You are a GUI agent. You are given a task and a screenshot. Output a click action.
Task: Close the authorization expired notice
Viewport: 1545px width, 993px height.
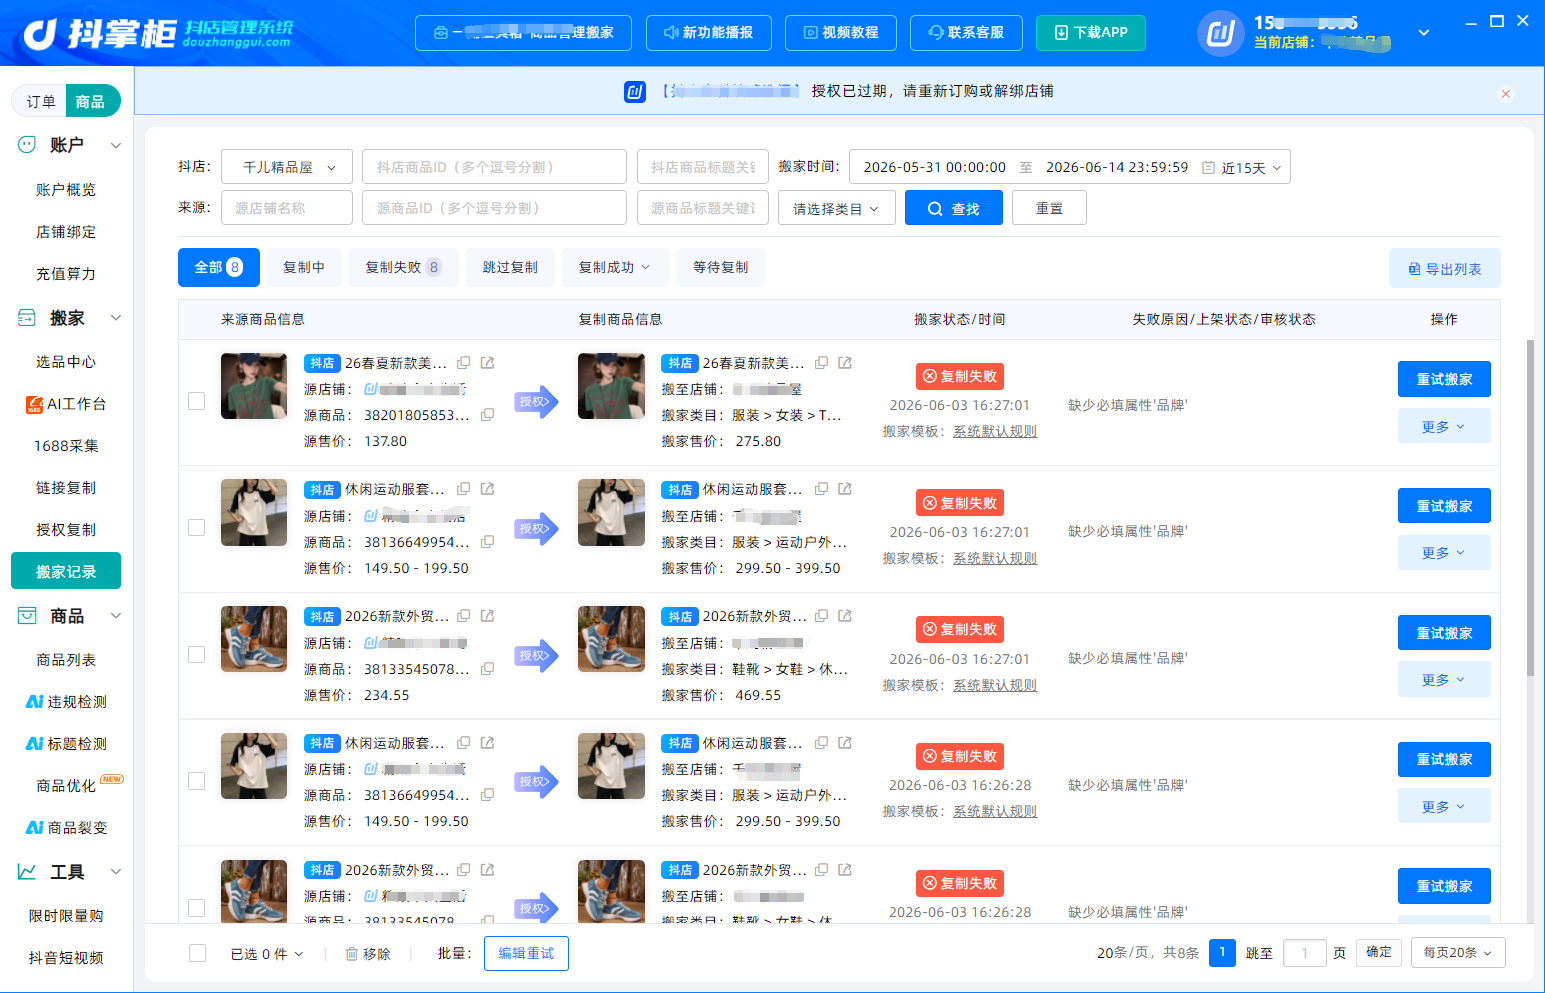[x=1505, y=93]
